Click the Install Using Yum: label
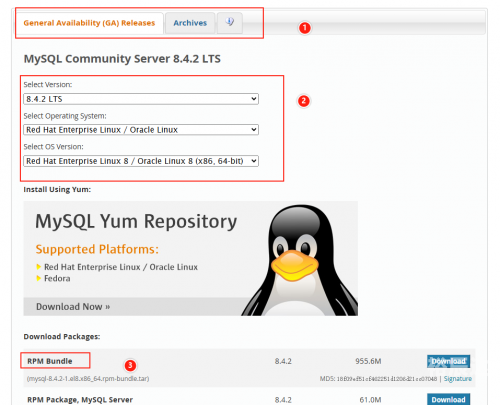This screenshot has width=500, height=405. [57, 189]
